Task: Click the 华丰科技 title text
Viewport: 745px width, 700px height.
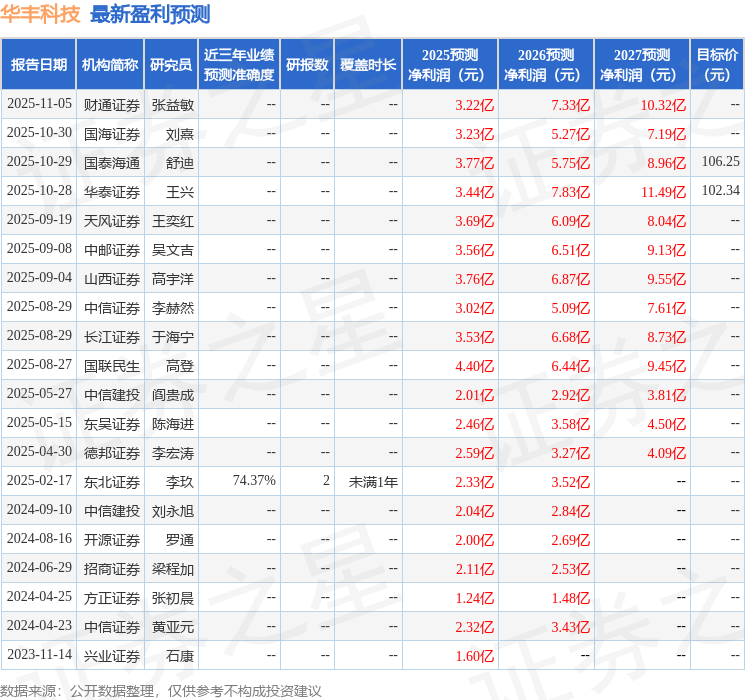Action: click(x=40, y=14)
